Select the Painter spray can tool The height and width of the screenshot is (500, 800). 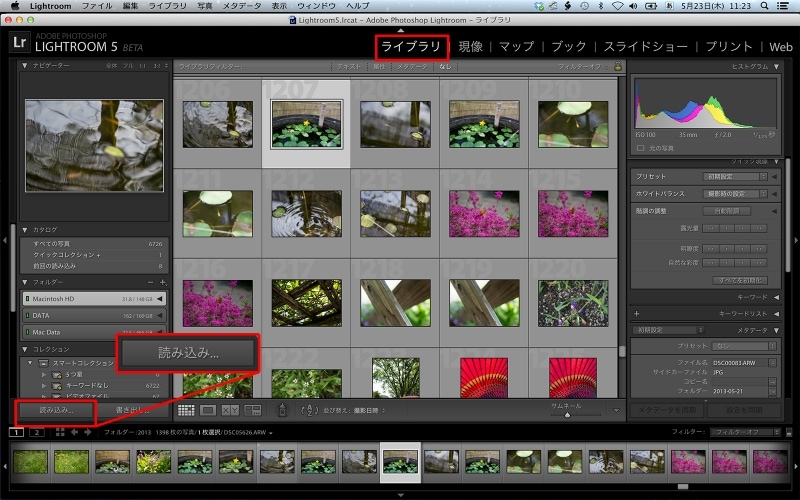pos(283,410)
